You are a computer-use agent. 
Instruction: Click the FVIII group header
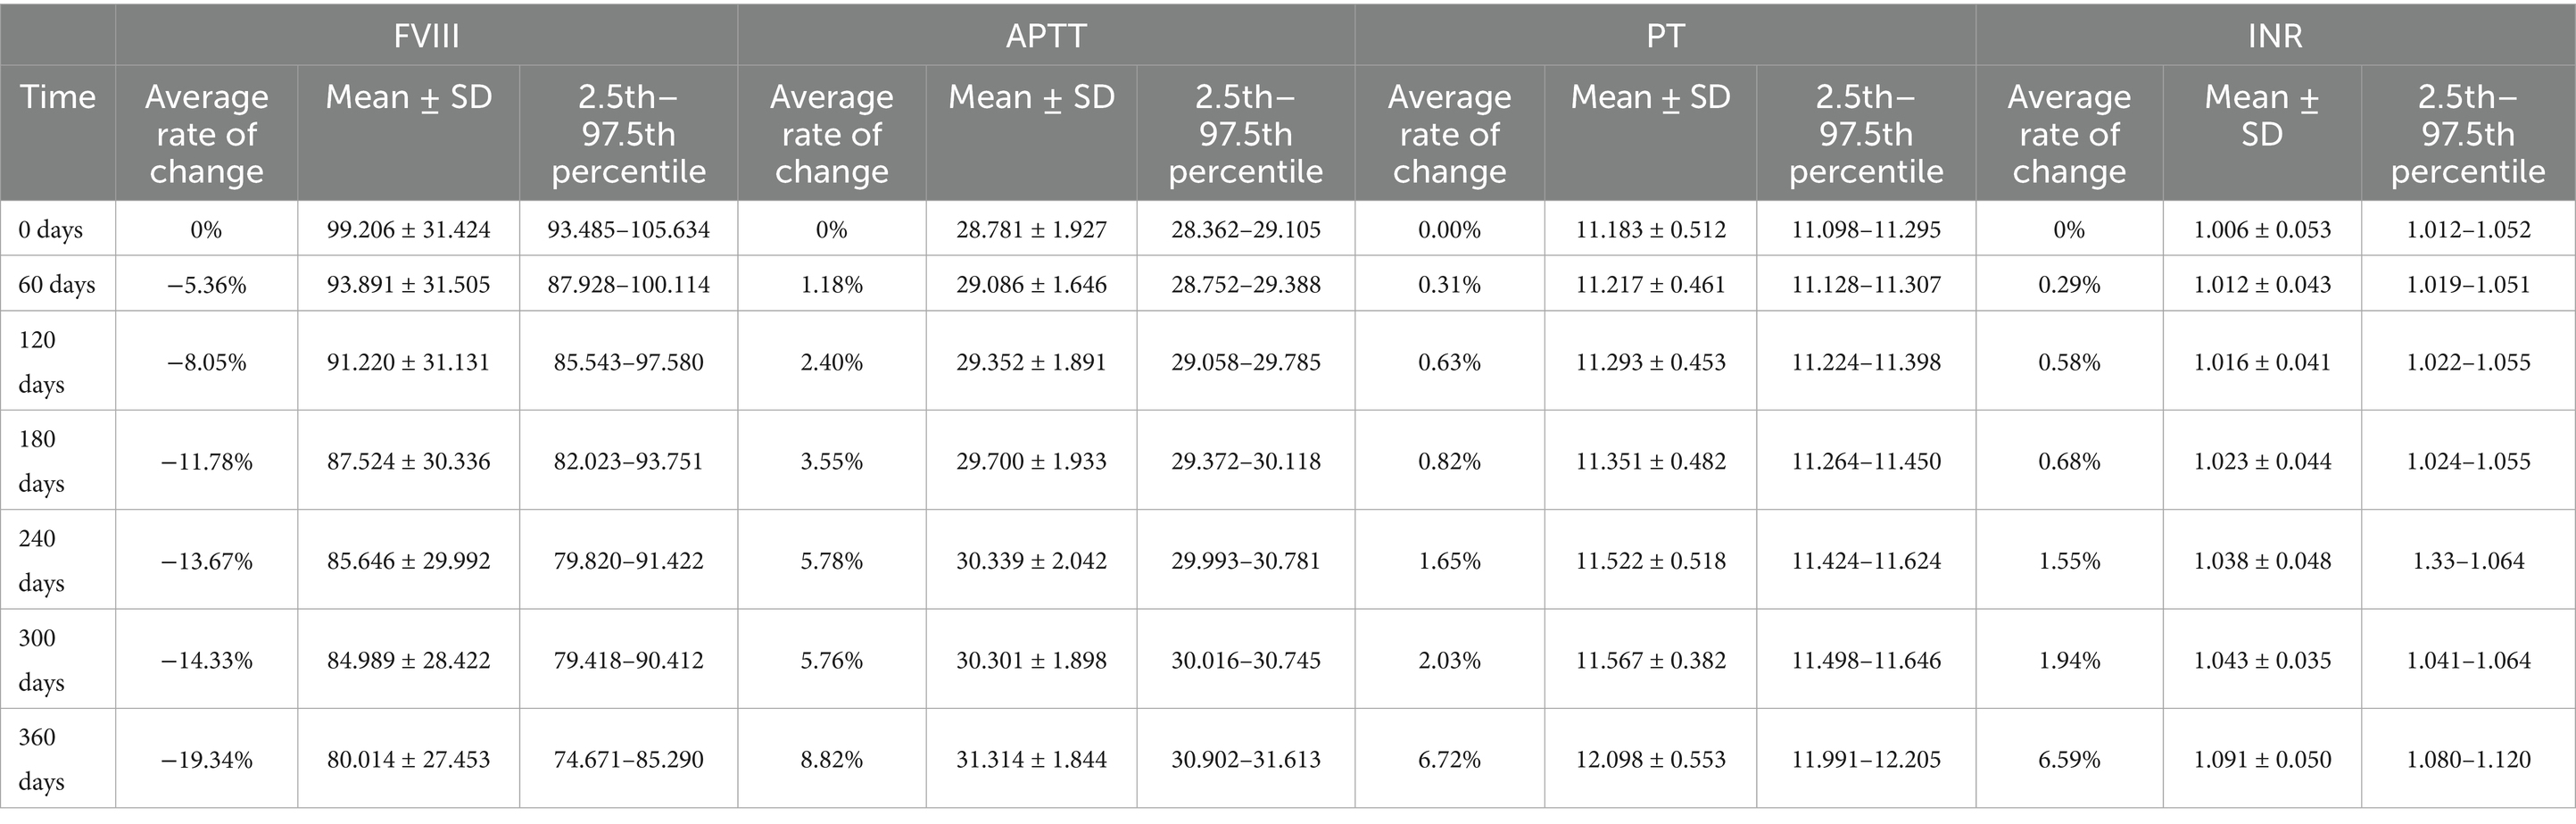426,36
